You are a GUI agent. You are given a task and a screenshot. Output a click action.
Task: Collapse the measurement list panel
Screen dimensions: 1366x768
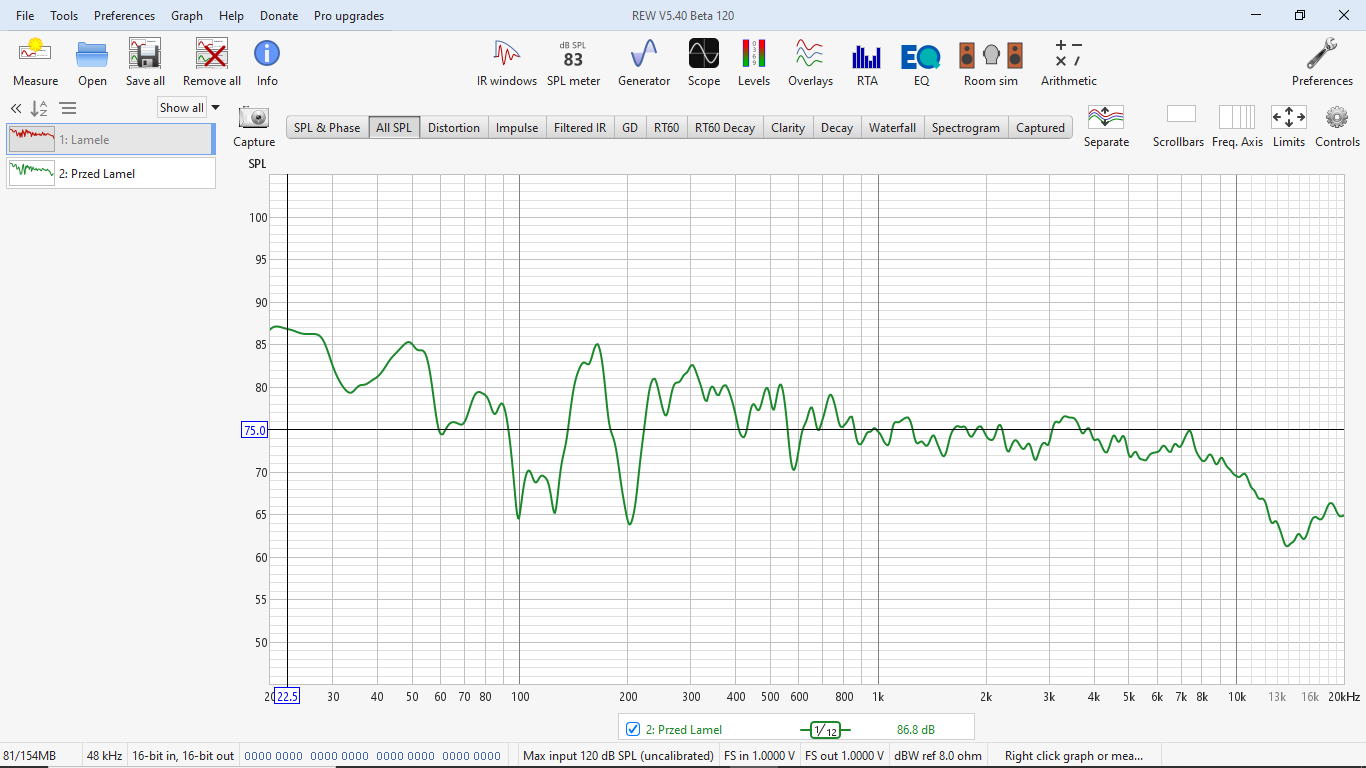pyautogui.click(x=16, y=109)
